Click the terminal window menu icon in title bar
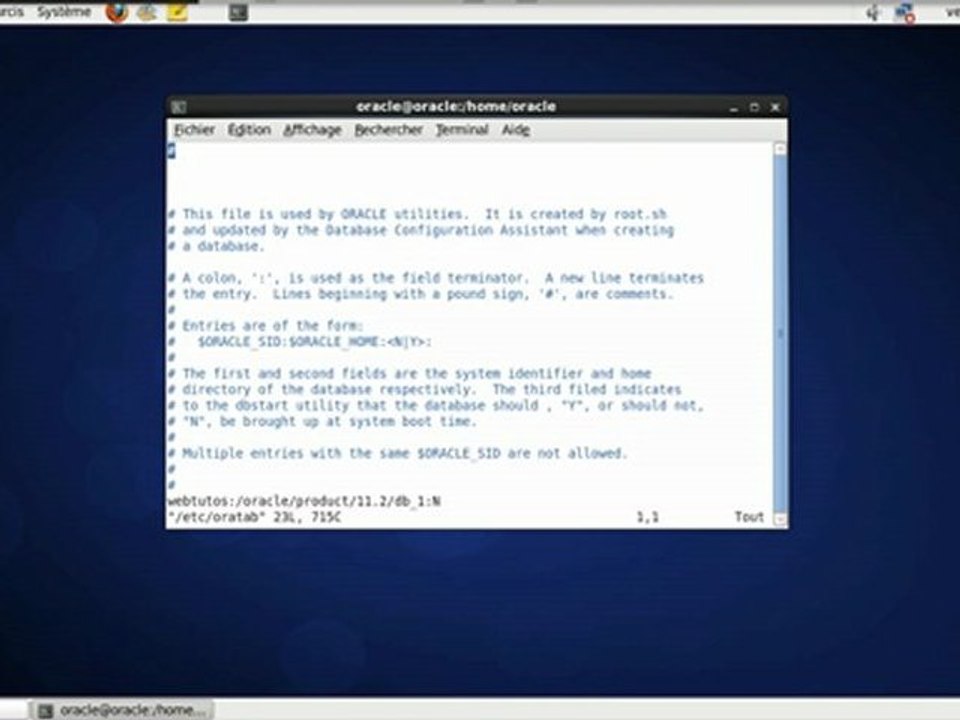Image resolution: width=960 pixels, height=720 pixels. (x=179, y=107)
